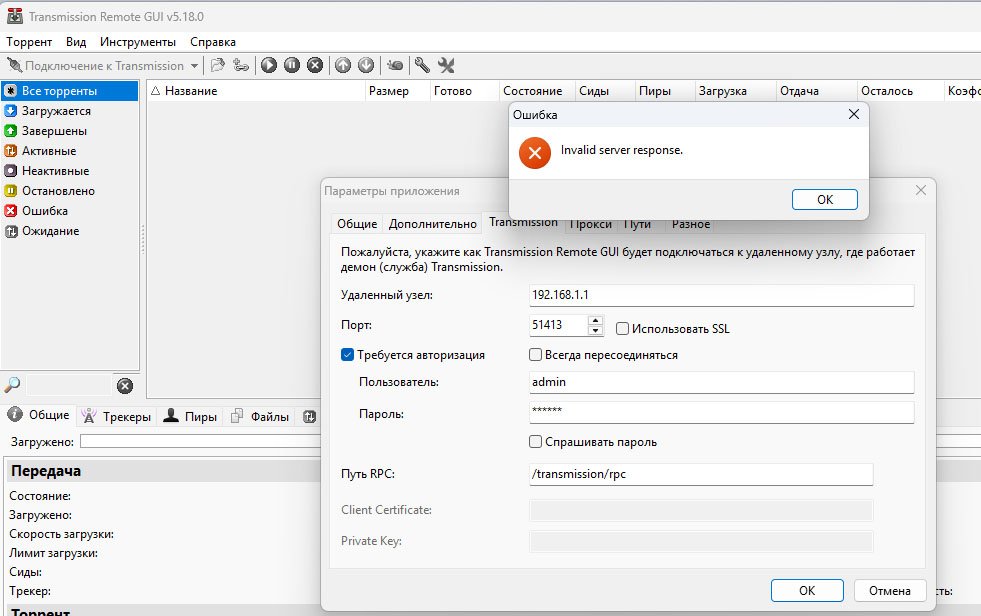Decrease port number with down spinner
Screen dimensions: 981x616
pos(596,331)
